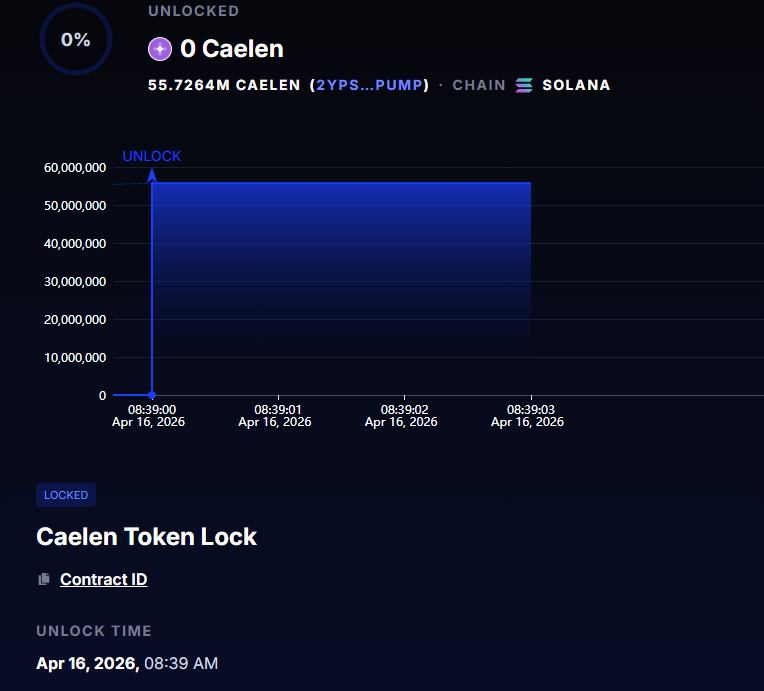This screenshot has width=764, height=691.
Task: Click the Caelen Token Lock heading
Action: point(146,537)
